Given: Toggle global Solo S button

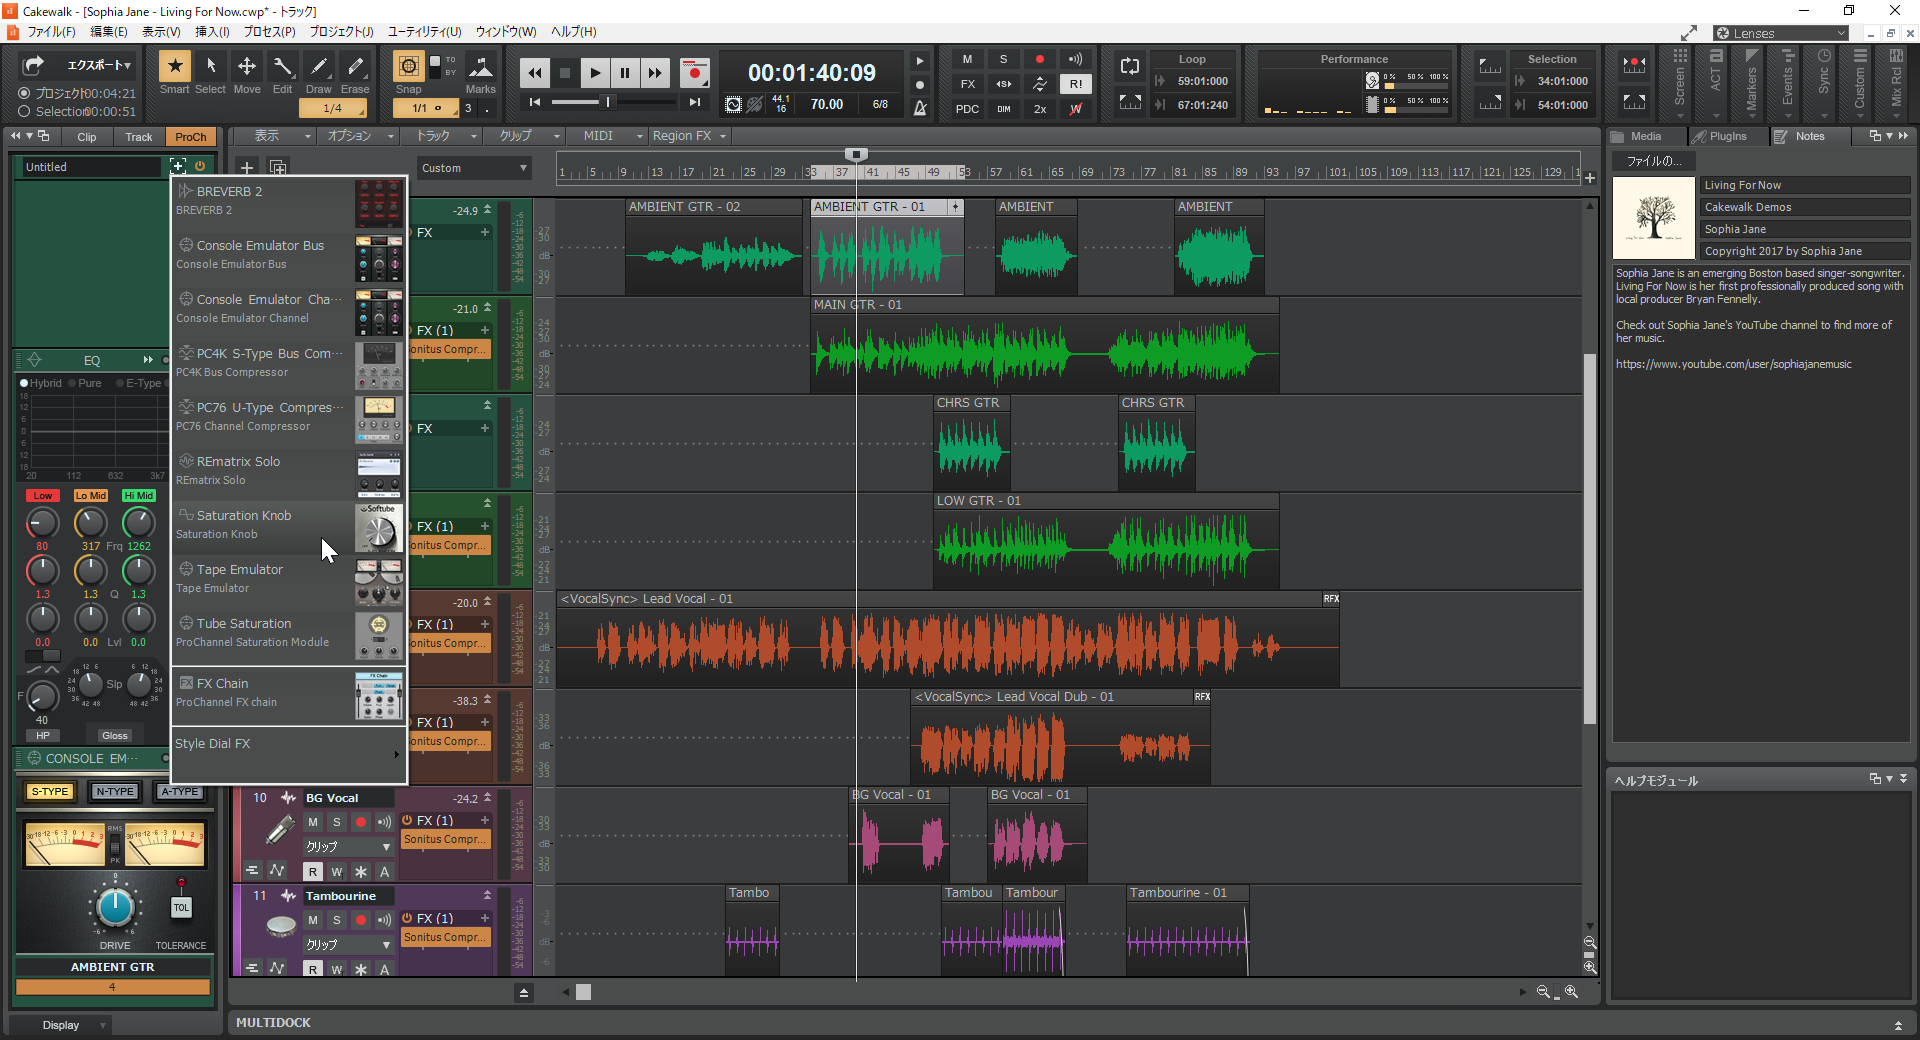Looking at the screenshot, I should click(x=1003, y=59).
